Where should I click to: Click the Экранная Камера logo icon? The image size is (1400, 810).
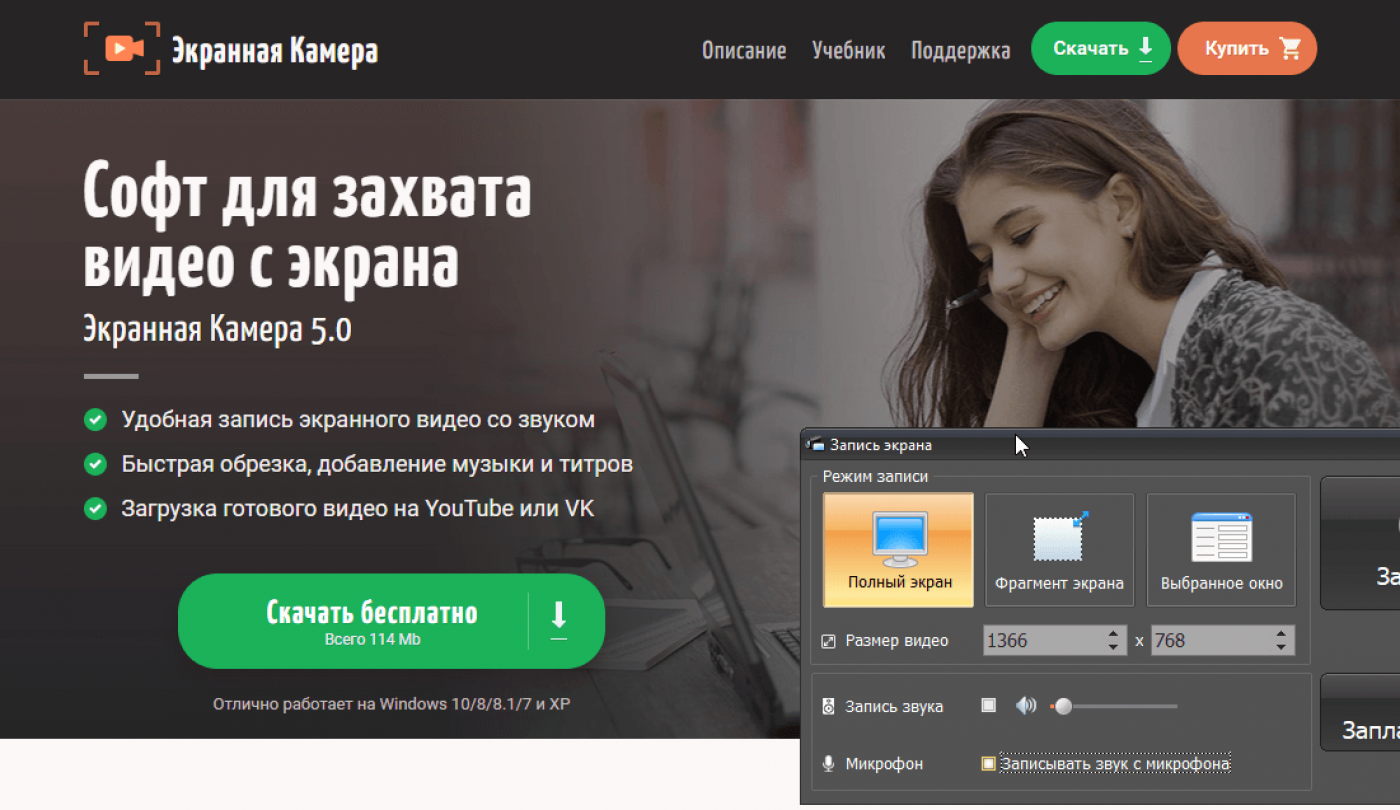[121, 48]
